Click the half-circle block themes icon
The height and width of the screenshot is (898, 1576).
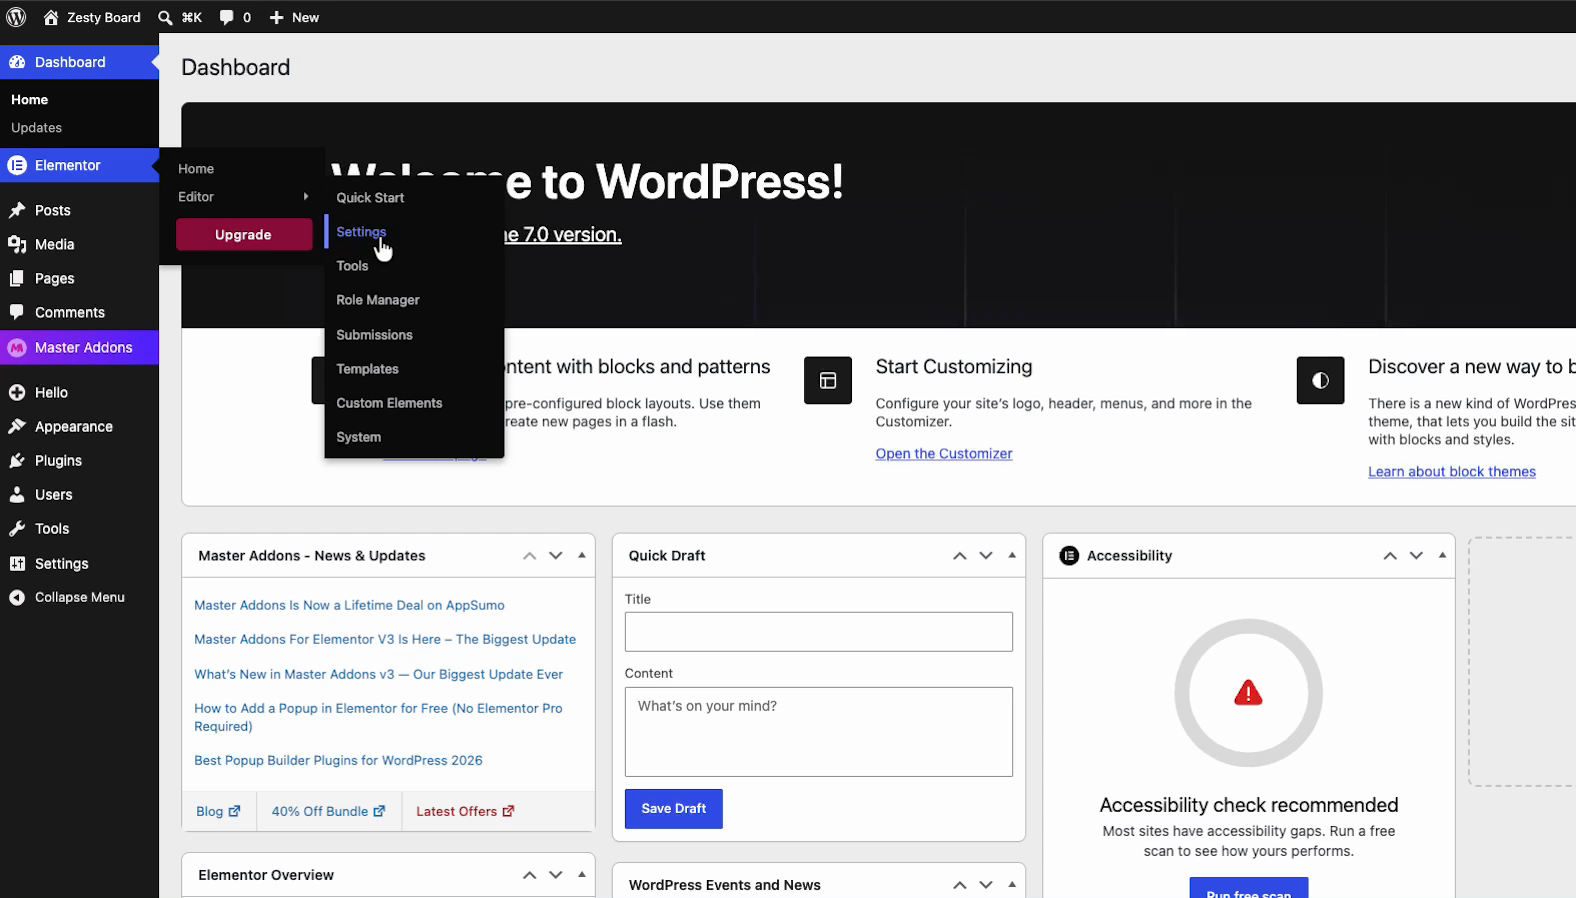coord(1320,380)
